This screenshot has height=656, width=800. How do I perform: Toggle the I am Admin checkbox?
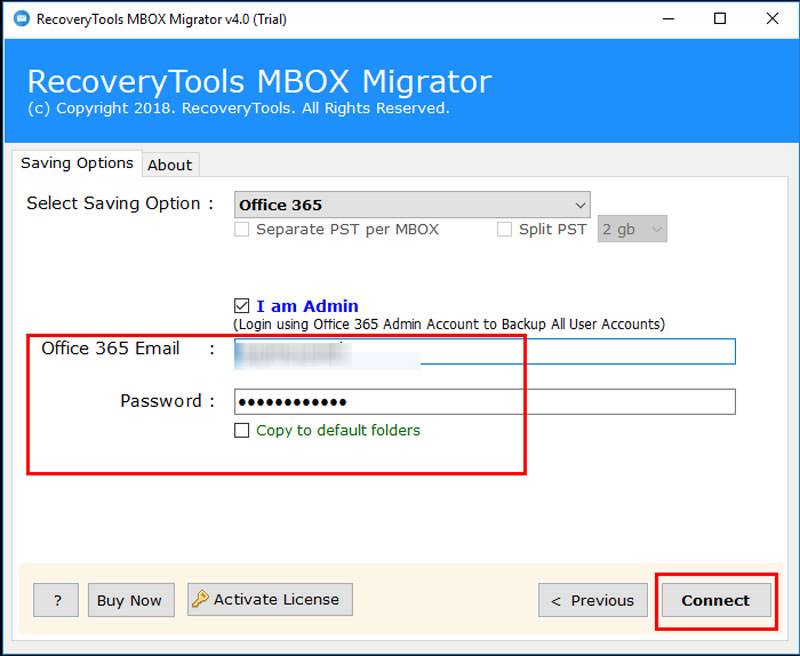click(241, 306)
